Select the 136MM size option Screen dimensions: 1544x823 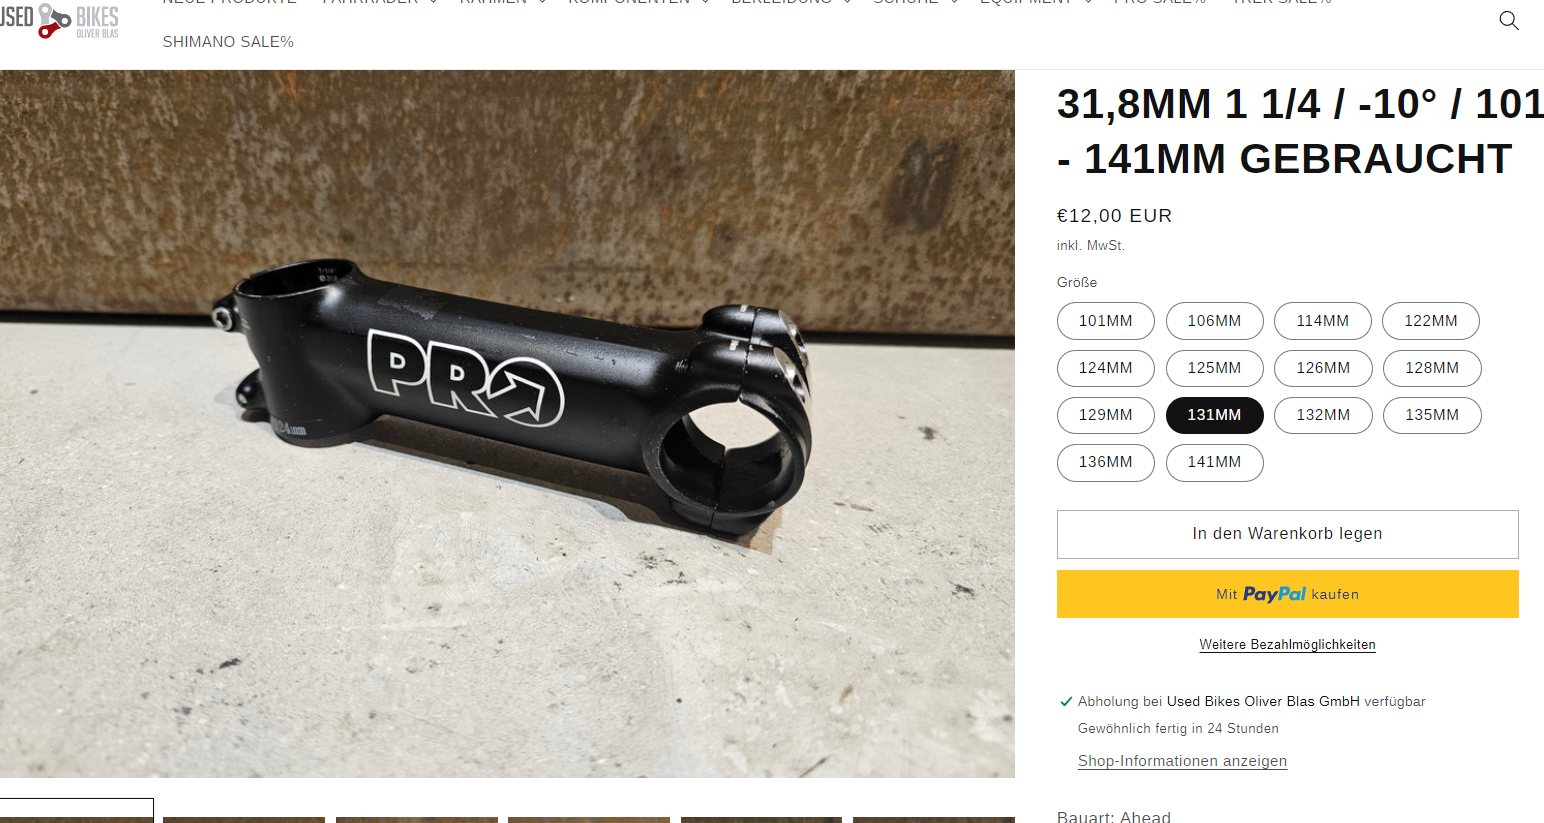click(1106, 462)
